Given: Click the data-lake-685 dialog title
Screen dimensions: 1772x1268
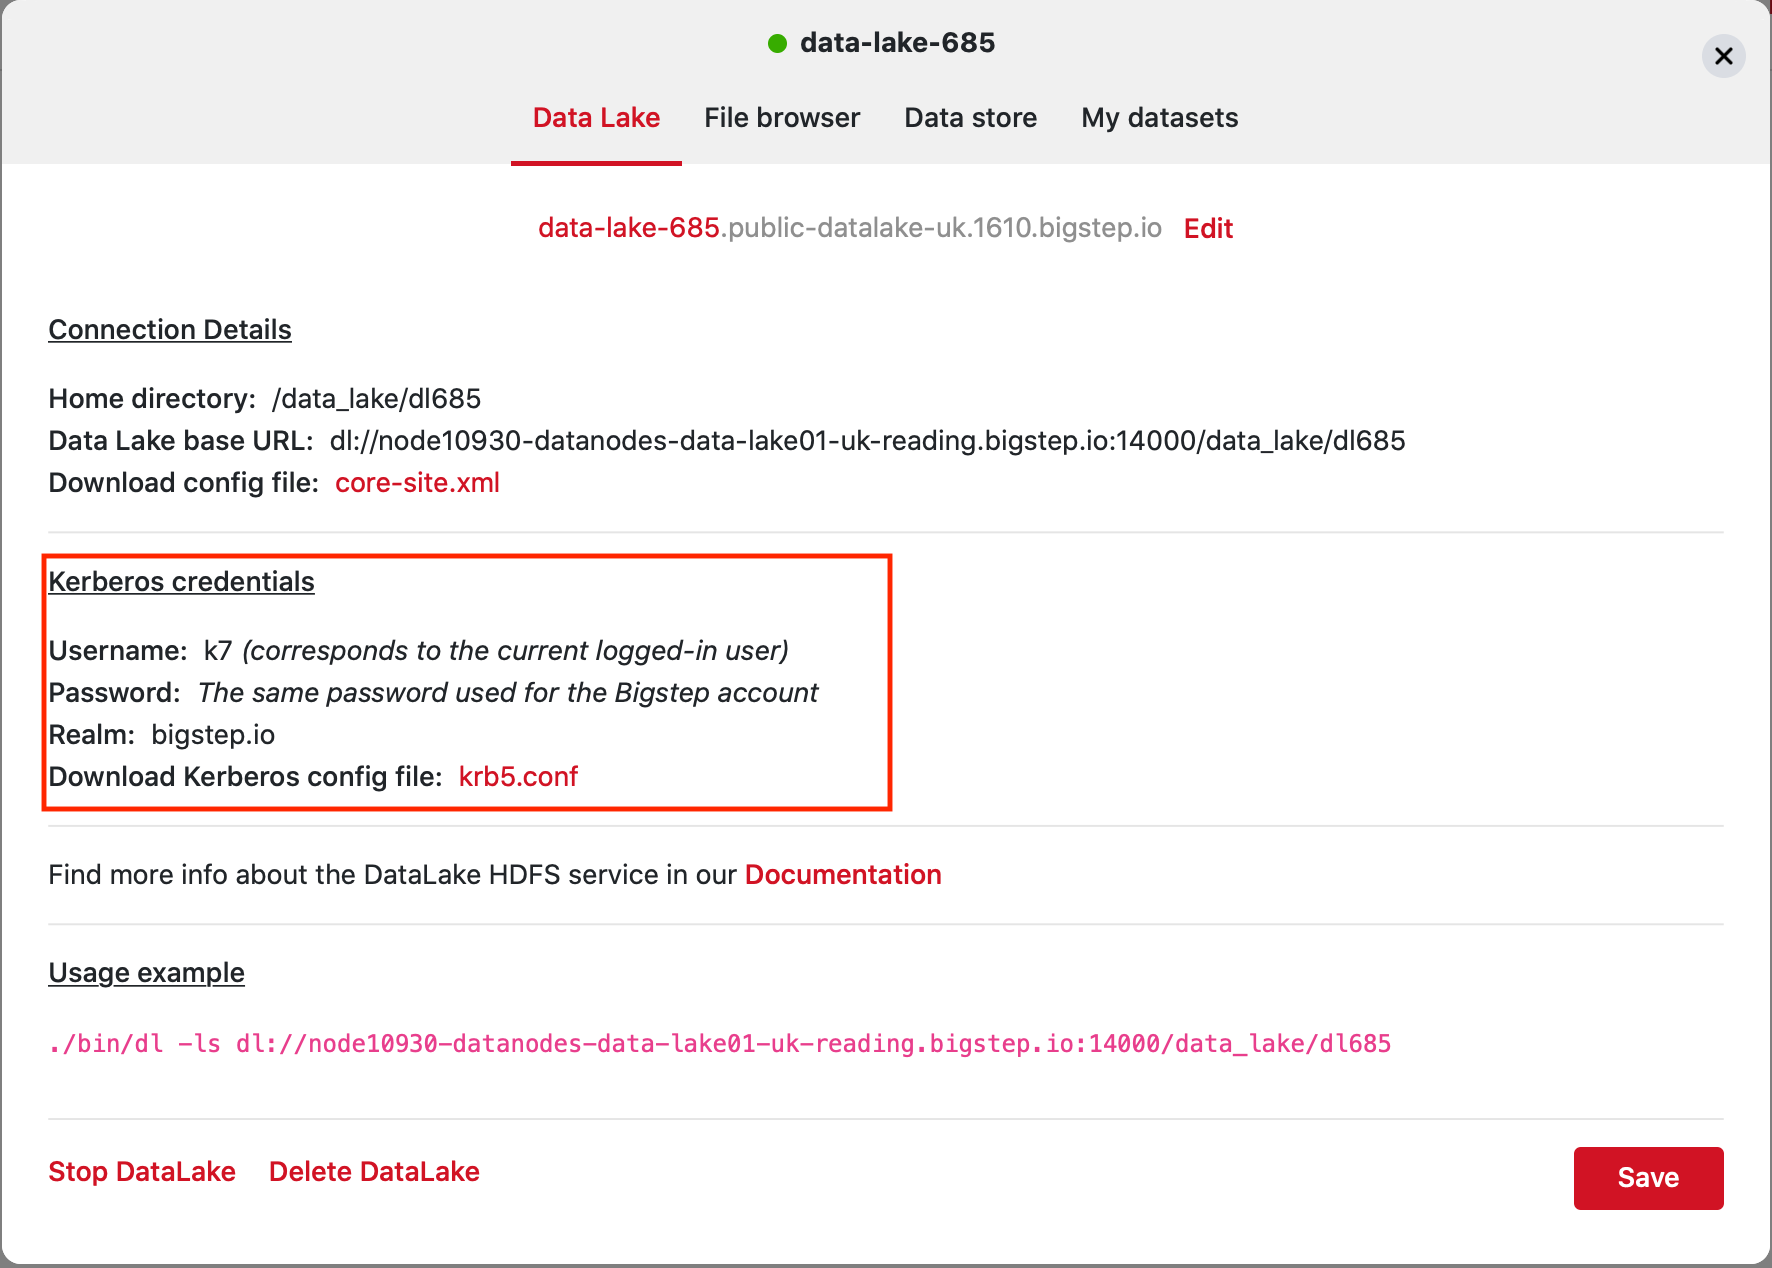Looking at the screenshot, I should 897,43.
